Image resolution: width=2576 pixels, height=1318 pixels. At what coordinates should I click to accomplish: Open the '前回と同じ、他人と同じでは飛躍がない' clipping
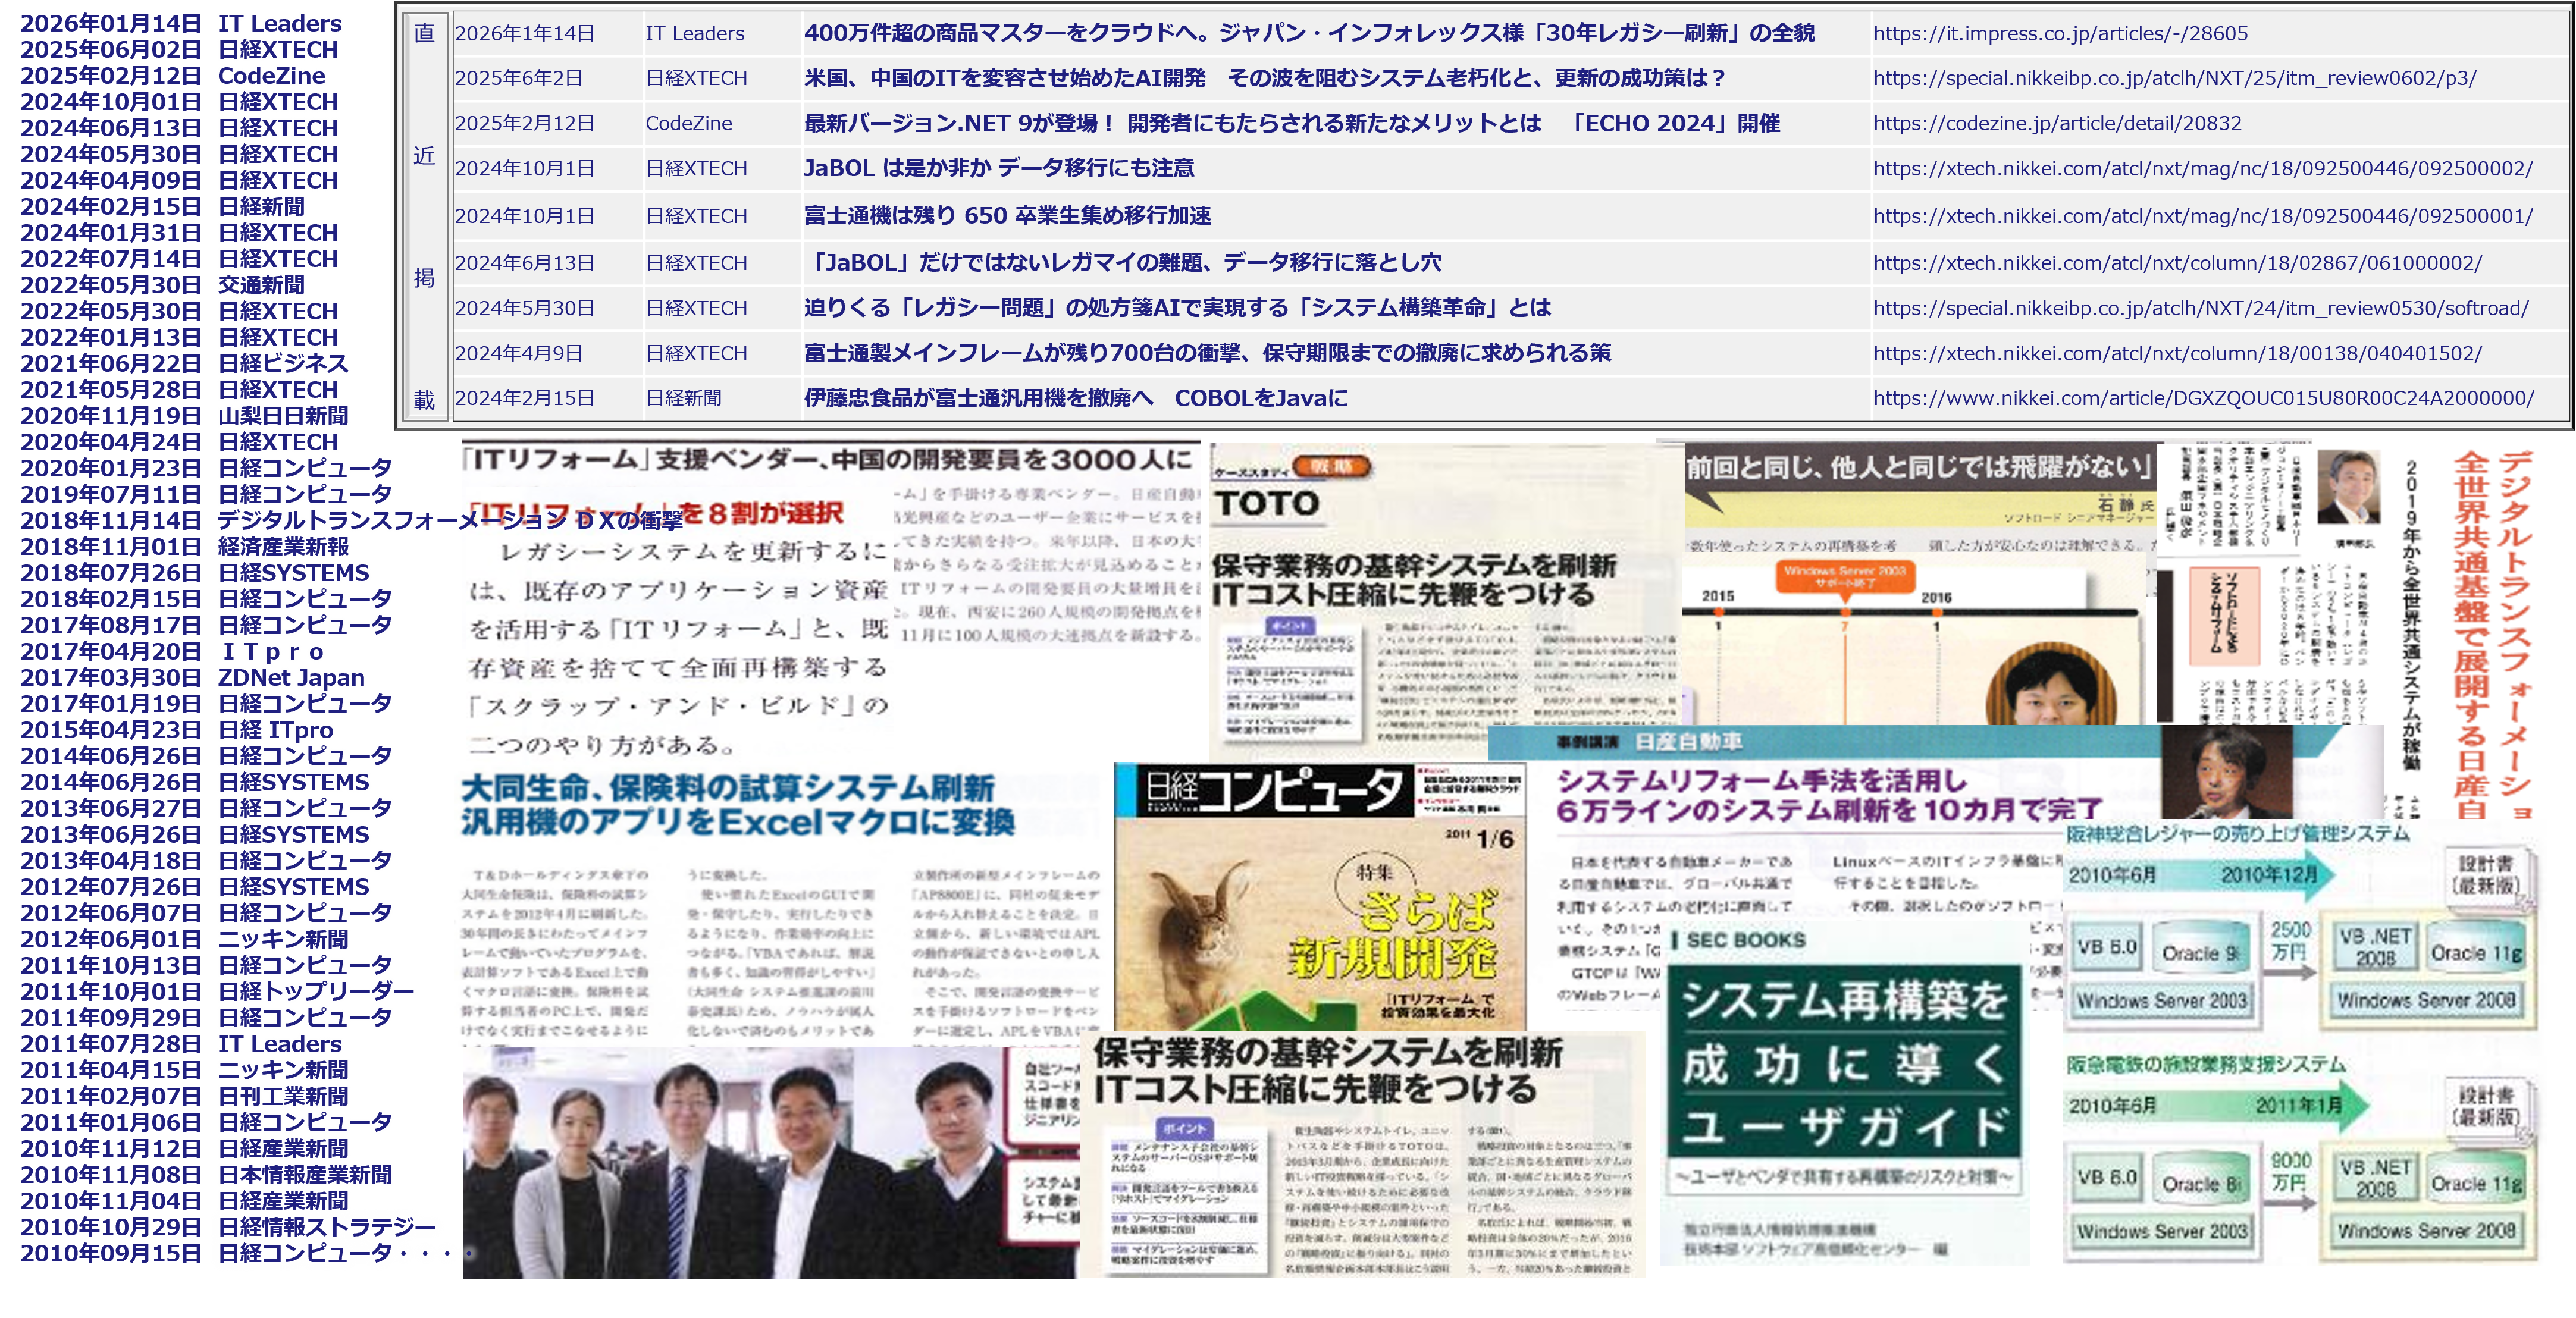tap(1919, 582)
